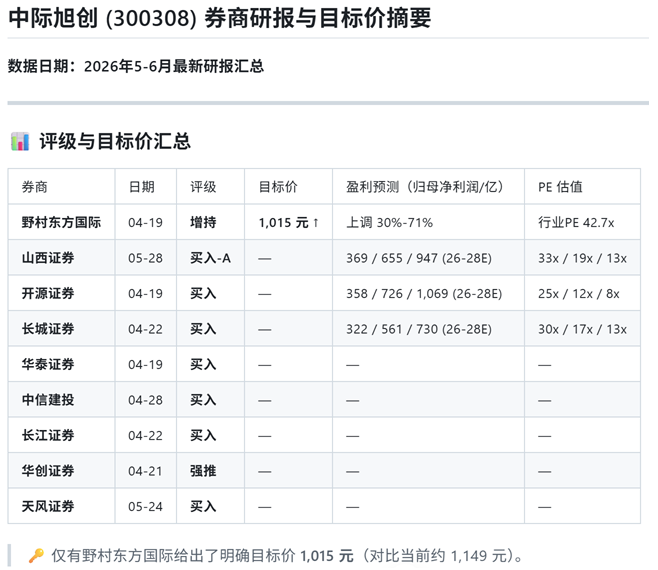Click the summary note about 野村东方国际 target price

pos(287,556)
